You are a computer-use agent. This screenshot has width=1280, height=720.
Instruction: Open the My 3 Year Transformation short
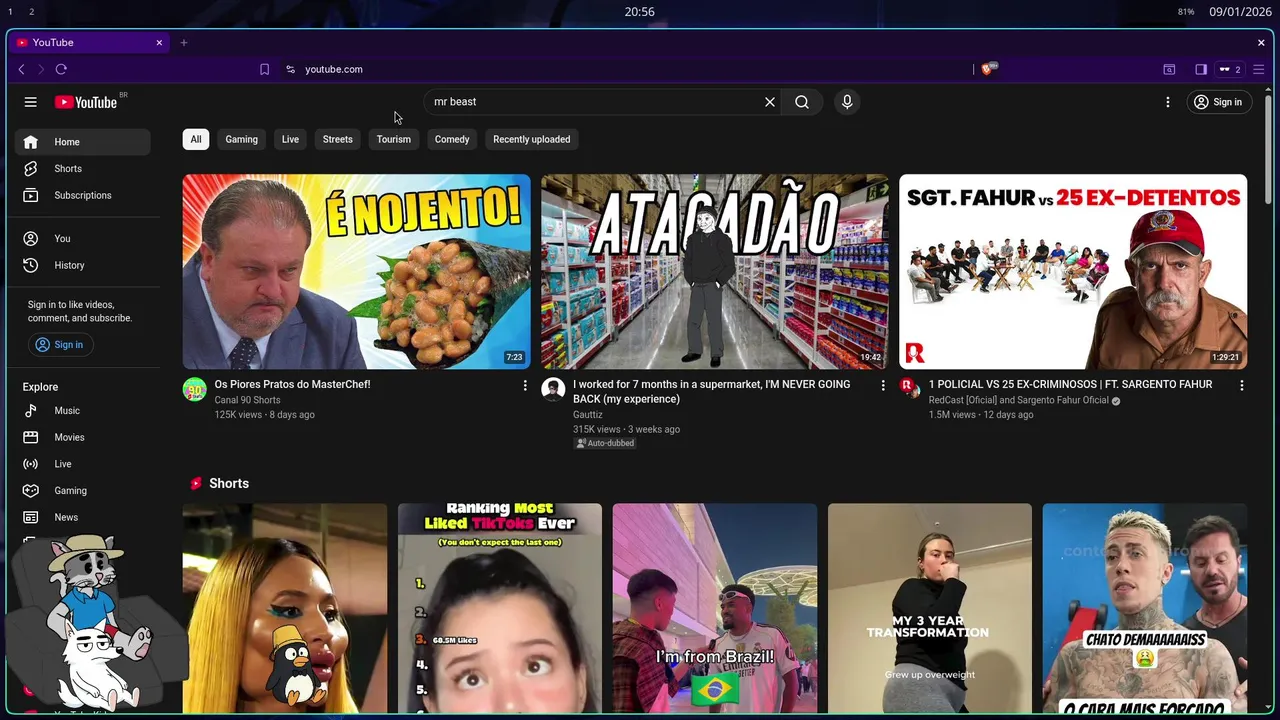(930, 610)
